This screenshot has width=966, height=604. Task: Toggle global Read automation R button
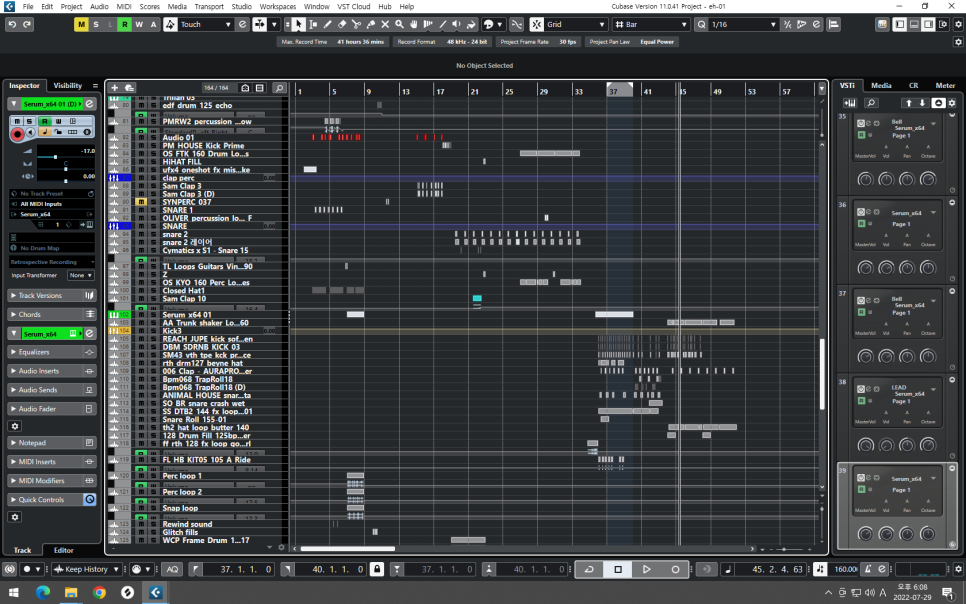tap(124, 25)
